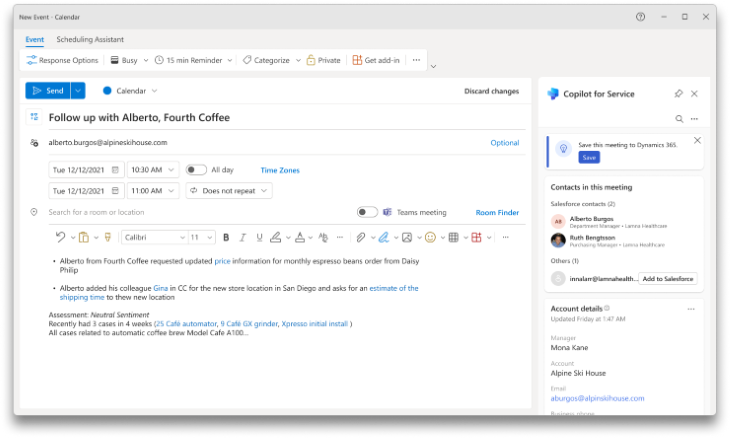Click the add-ins icon in formatting toolbar
The width and height of the screenshot is (730, 438).
(x=476, y=237)
